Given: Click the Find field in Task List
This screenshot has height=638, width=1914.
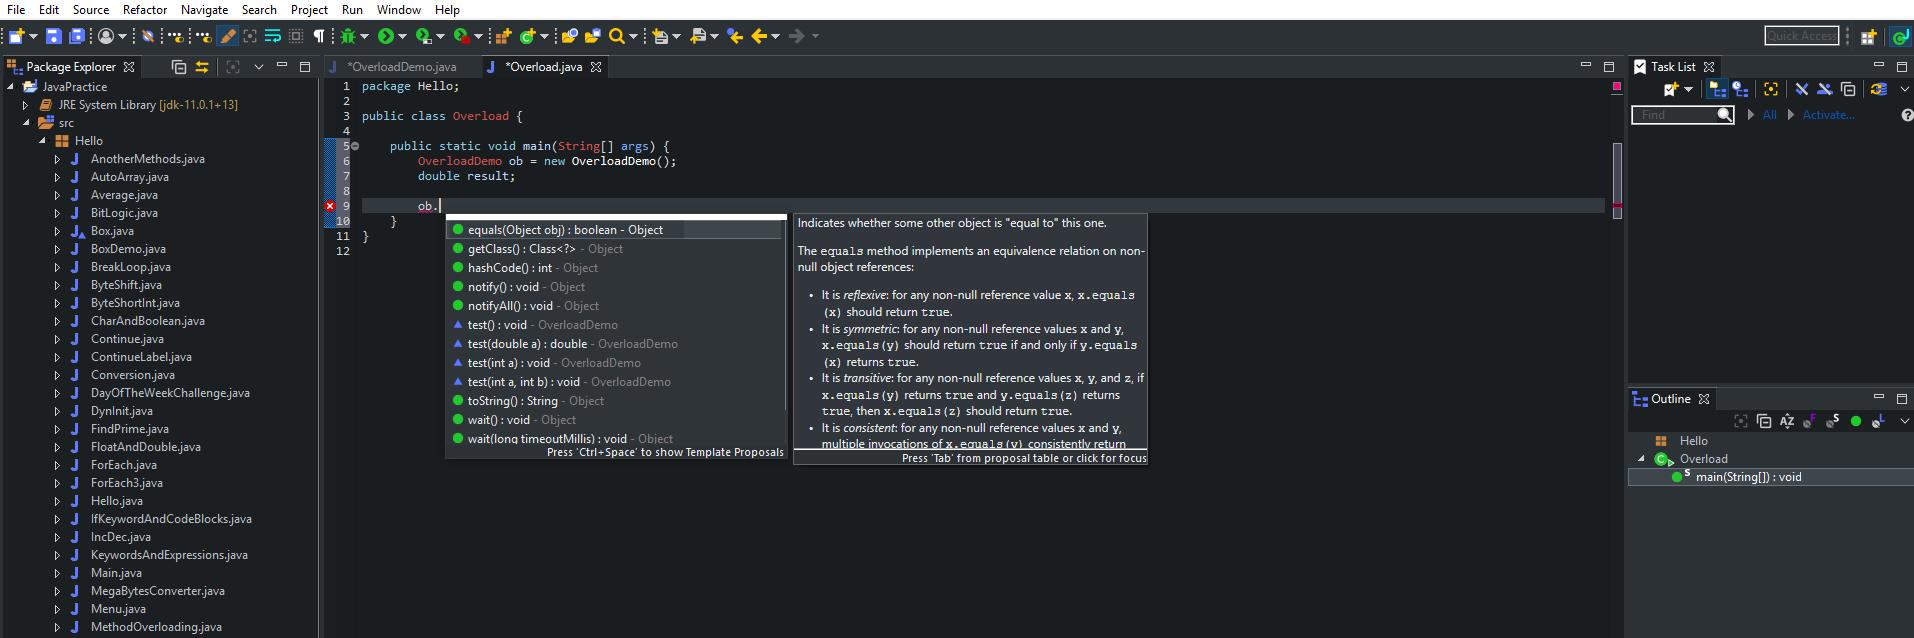Looking at the screenshot, I should click(x=1682, y=115).
